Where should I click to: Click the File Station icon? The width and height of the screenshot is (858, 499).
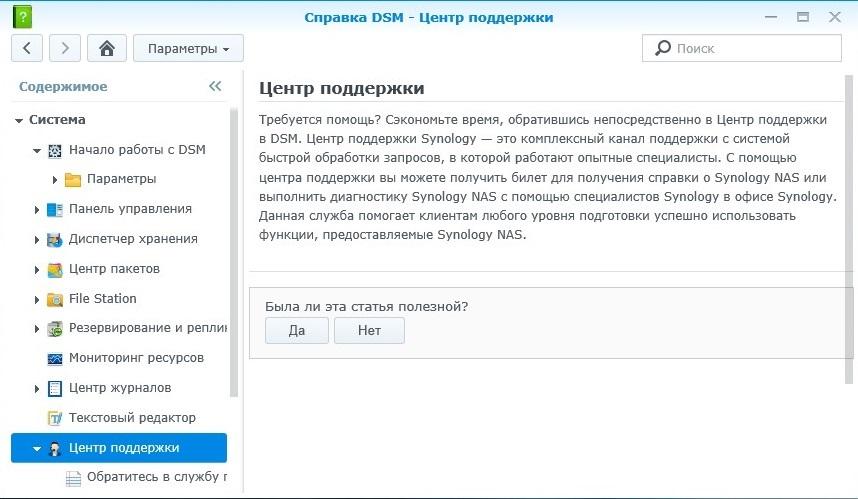pyautogui.click(x=55, y=299)
